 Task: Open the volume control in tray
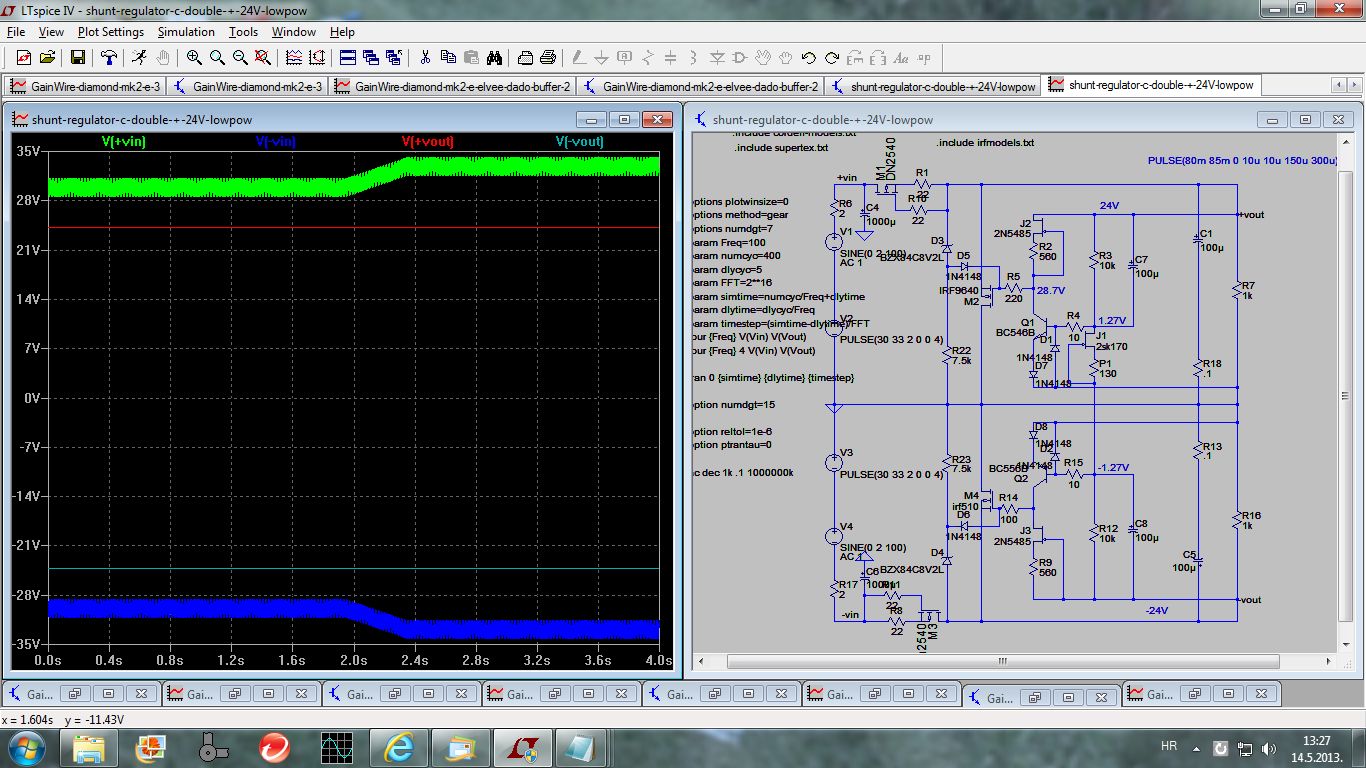[1269, 747]
